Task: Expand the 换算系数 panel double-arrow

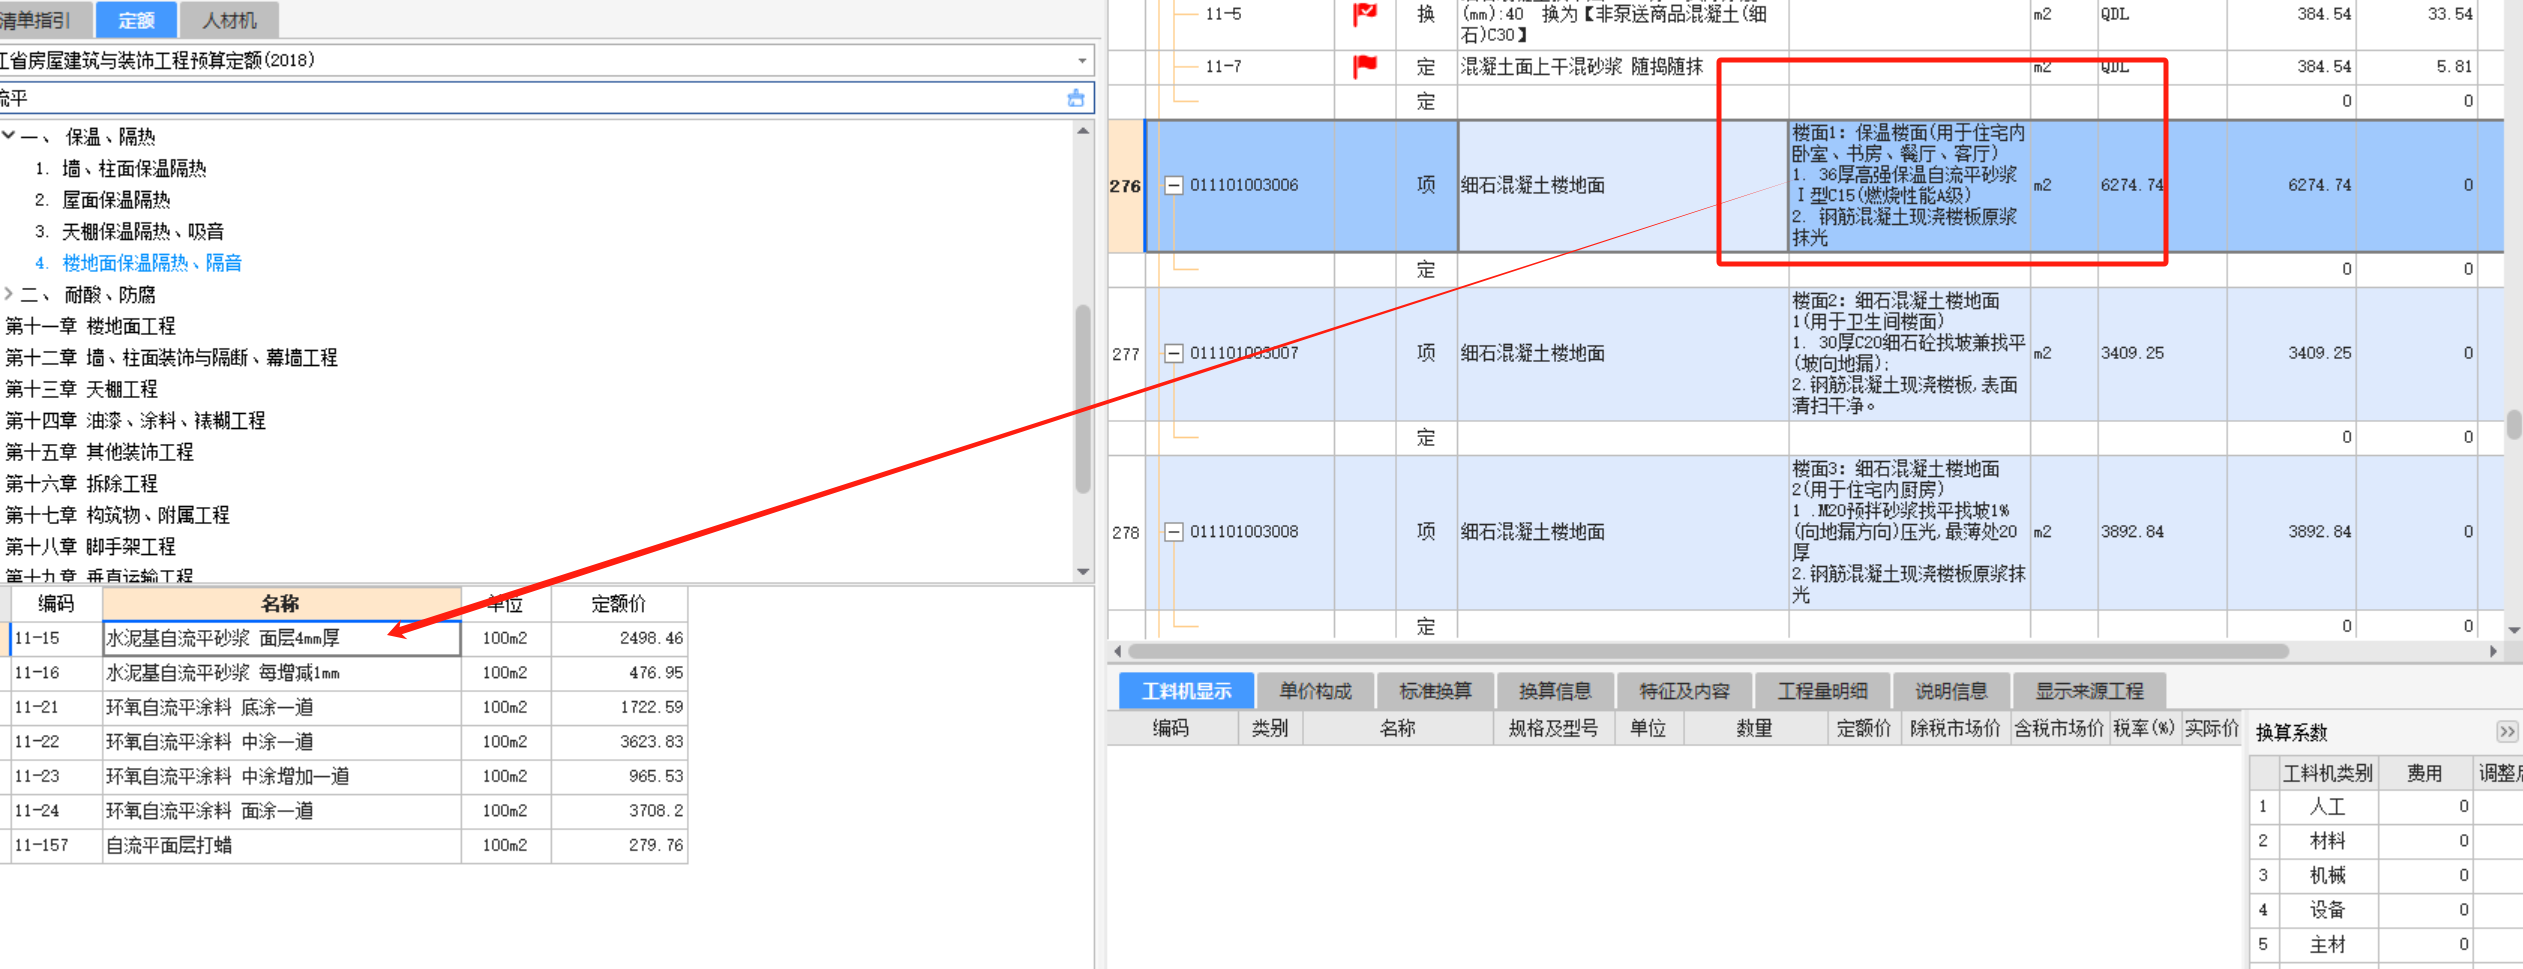Action: 2506,732
